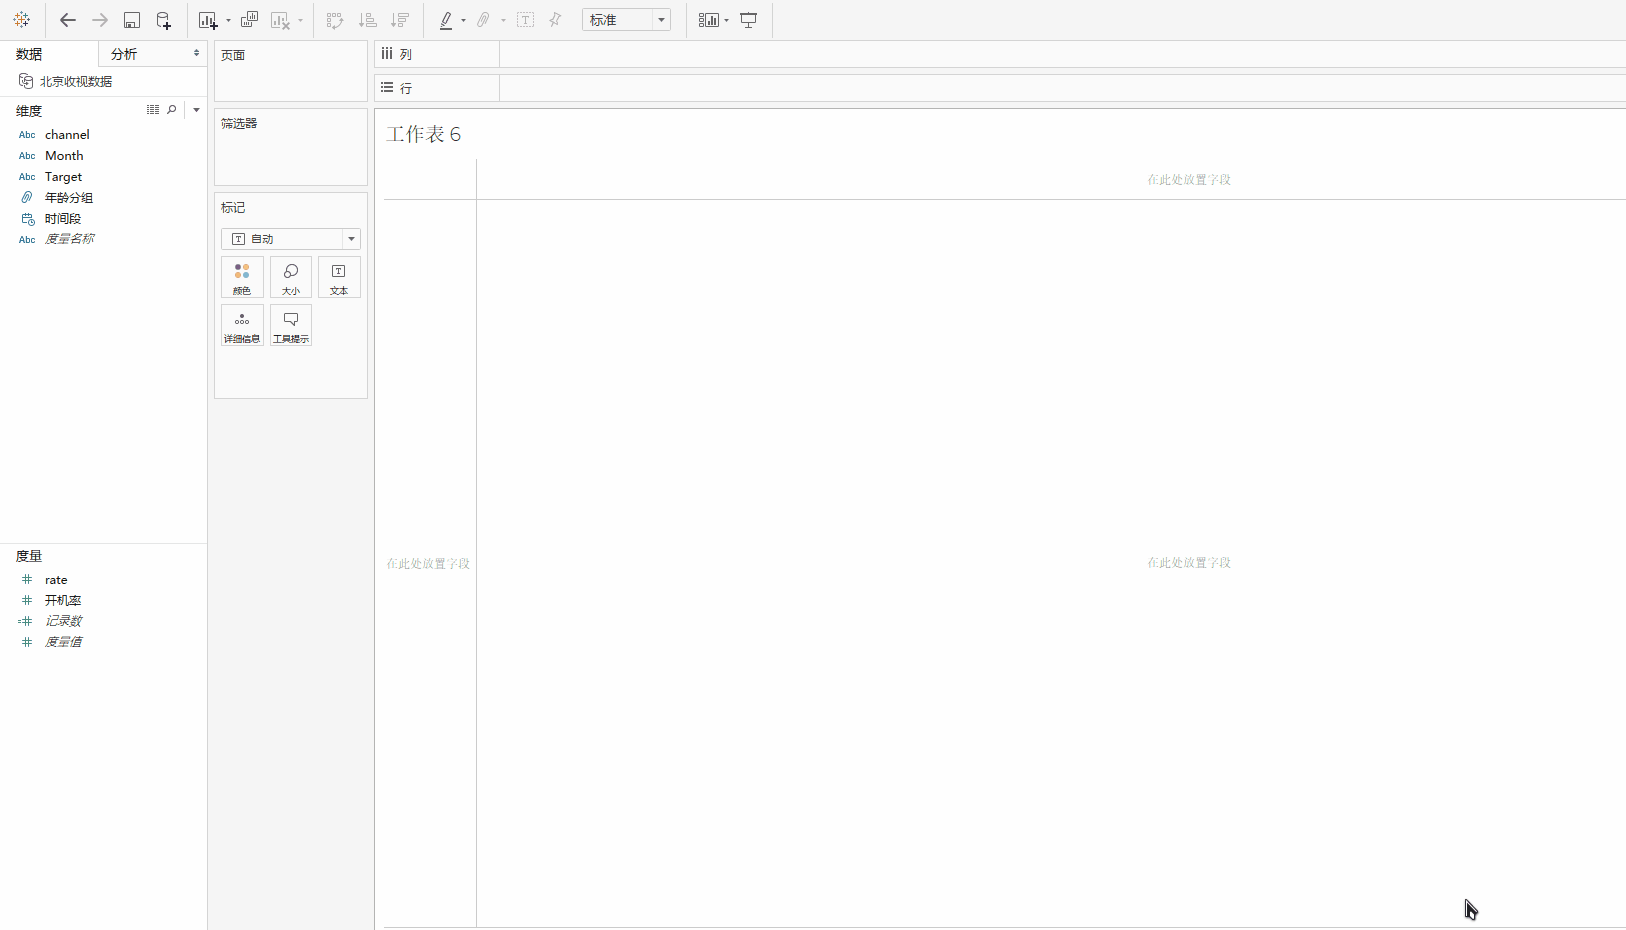The width and height of the screenshot is (1626, 930).
Task: Click the 大小 size marks button
Action: 291,278
